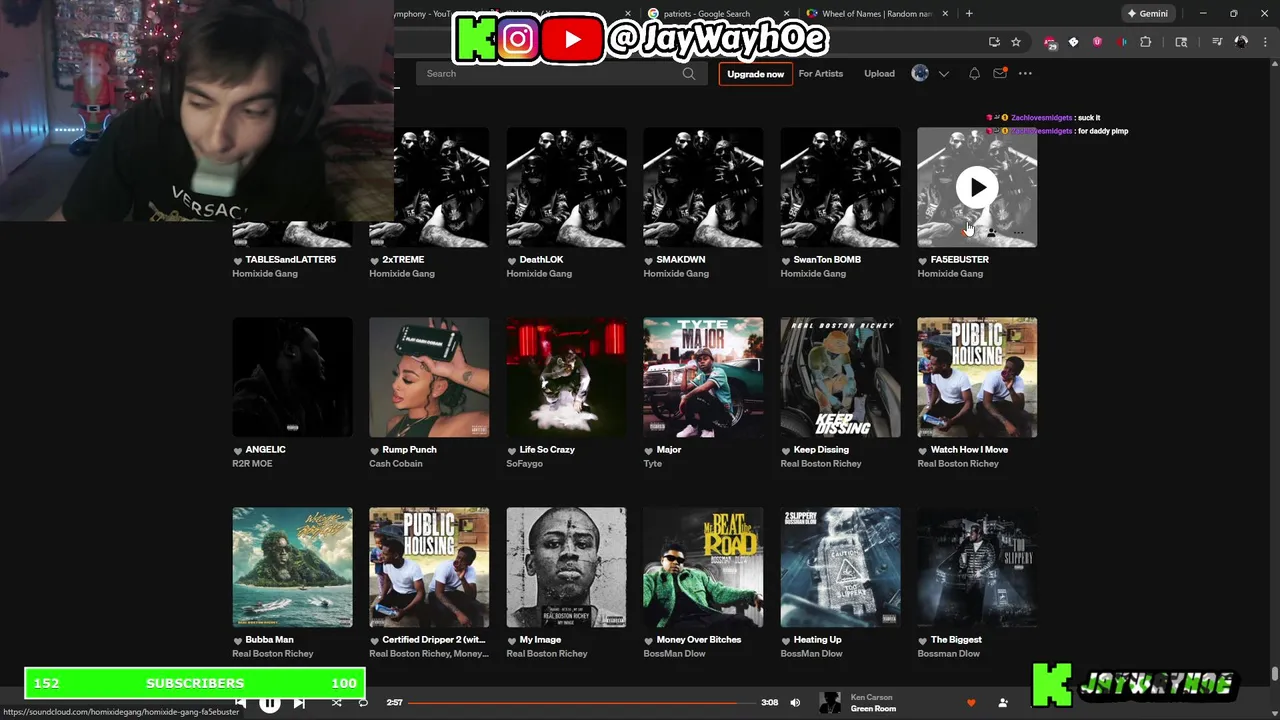Toggle shuffle in the player

pos(336,703)
